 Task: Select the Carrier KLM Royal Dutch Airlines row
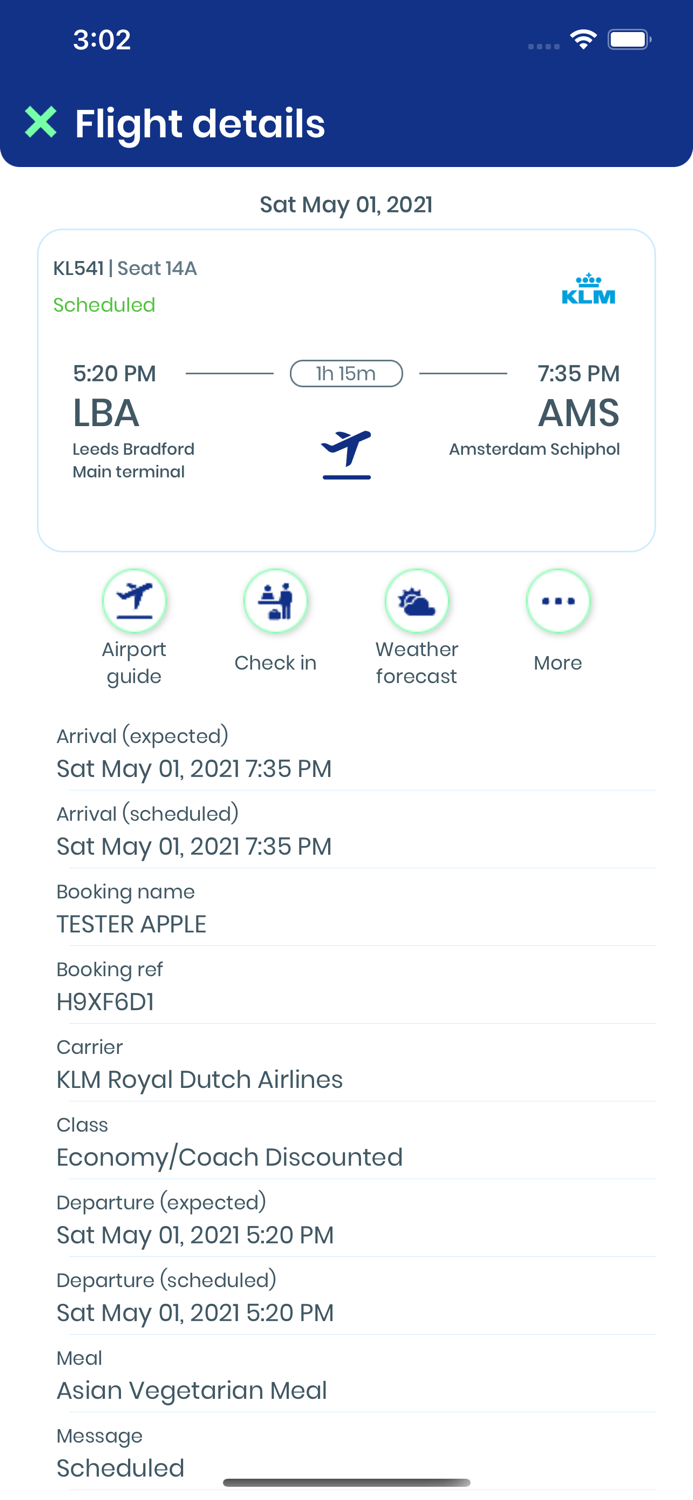(x=355, y=1065)
